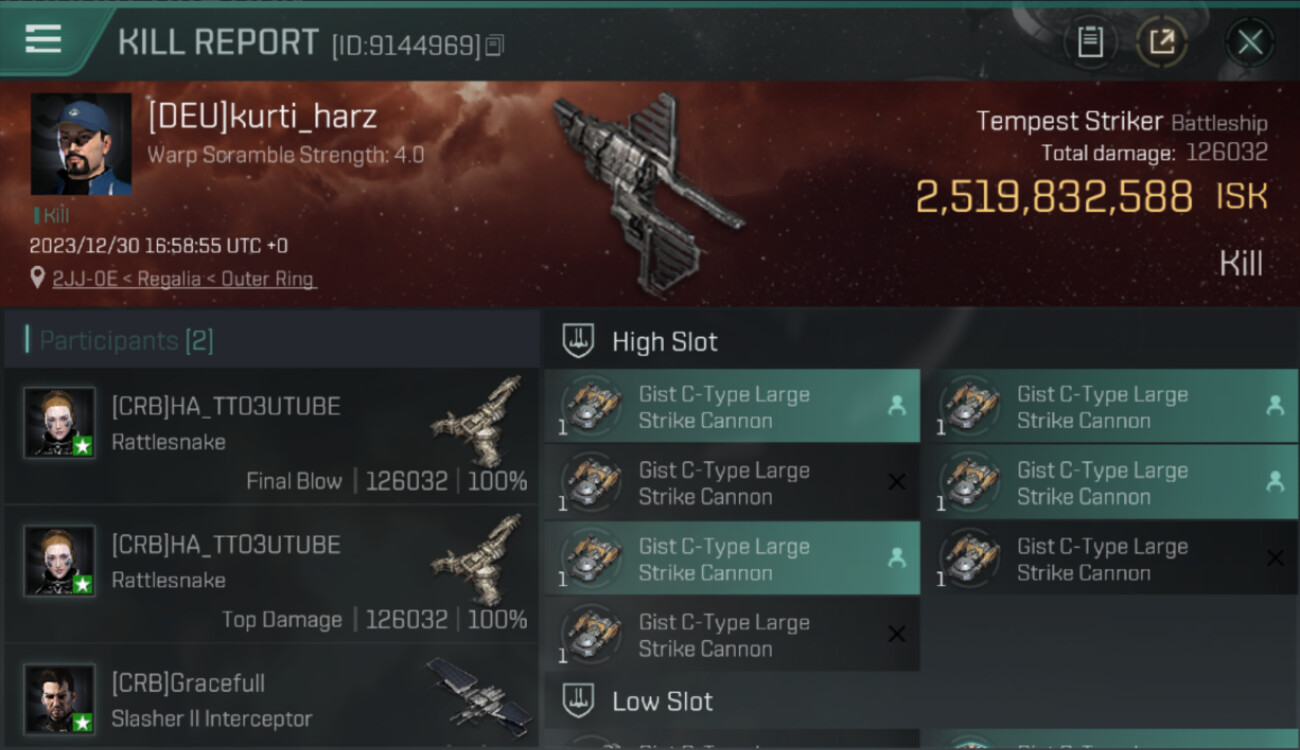1300x750 pixels.
Task: Close the kill report window
Action: pyautogui.click(x=1250, y=42)
